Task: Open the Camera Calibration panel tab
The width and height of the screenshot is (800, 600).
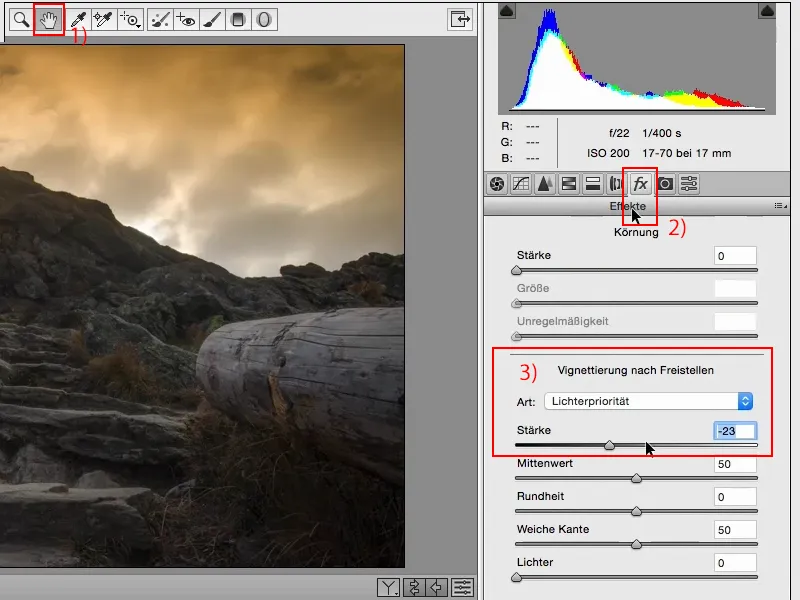Action: tap(665, 184)
